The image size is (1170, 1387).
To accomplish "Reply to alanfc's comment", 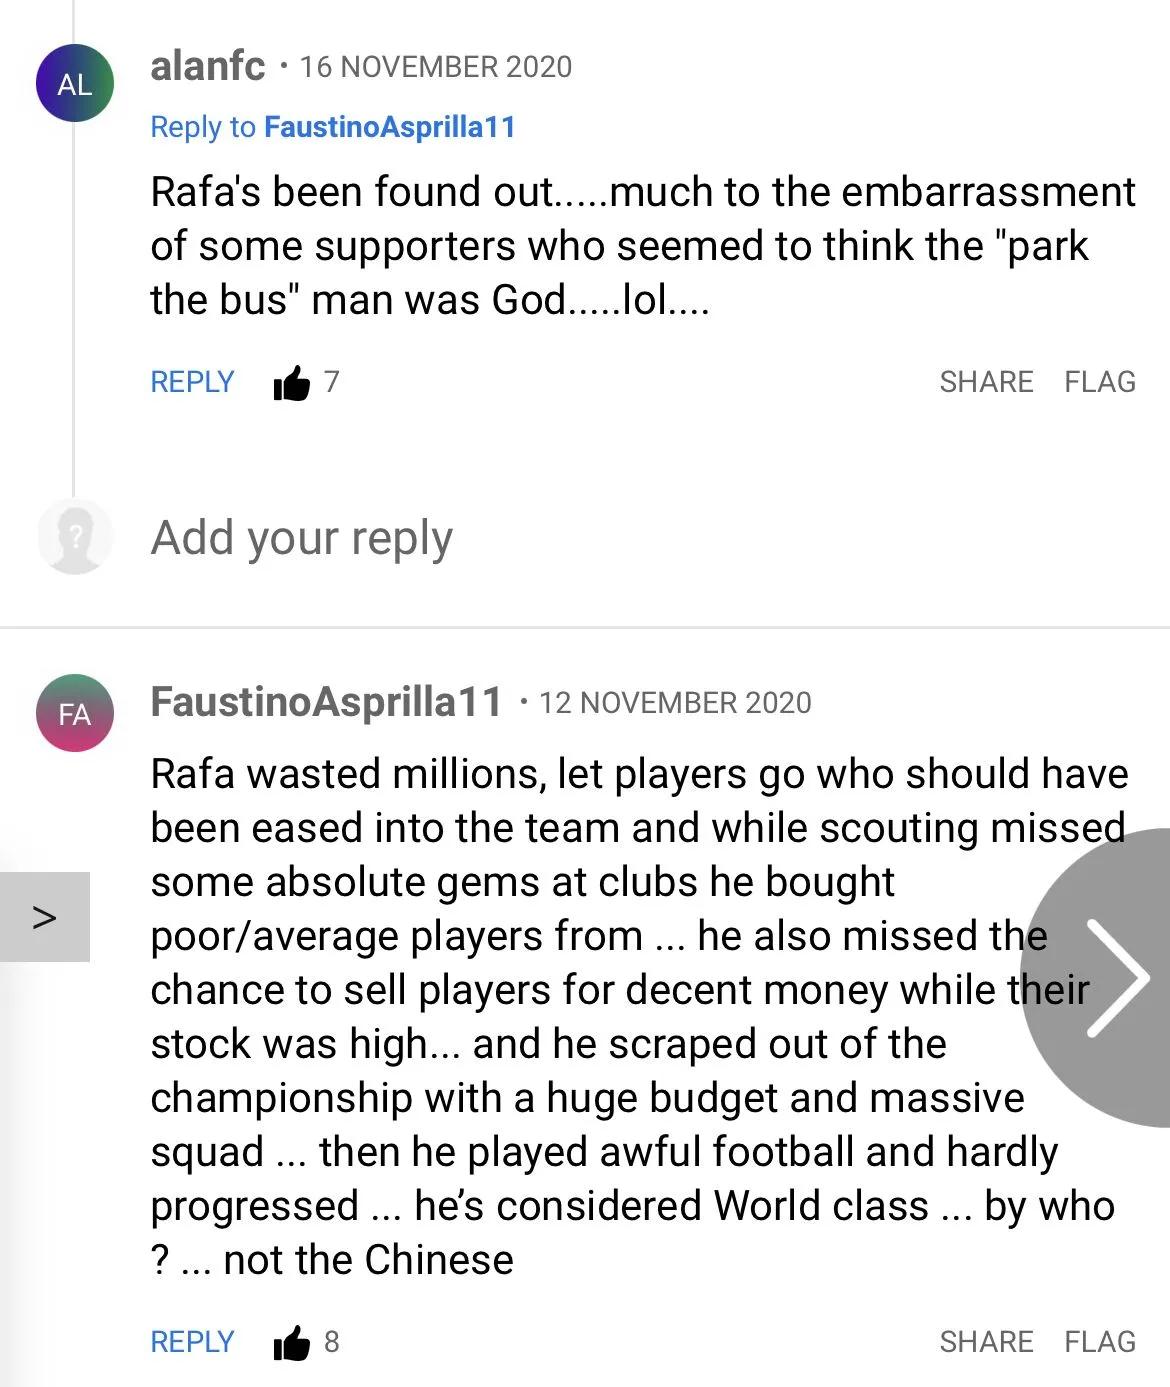I will [192, 382].
